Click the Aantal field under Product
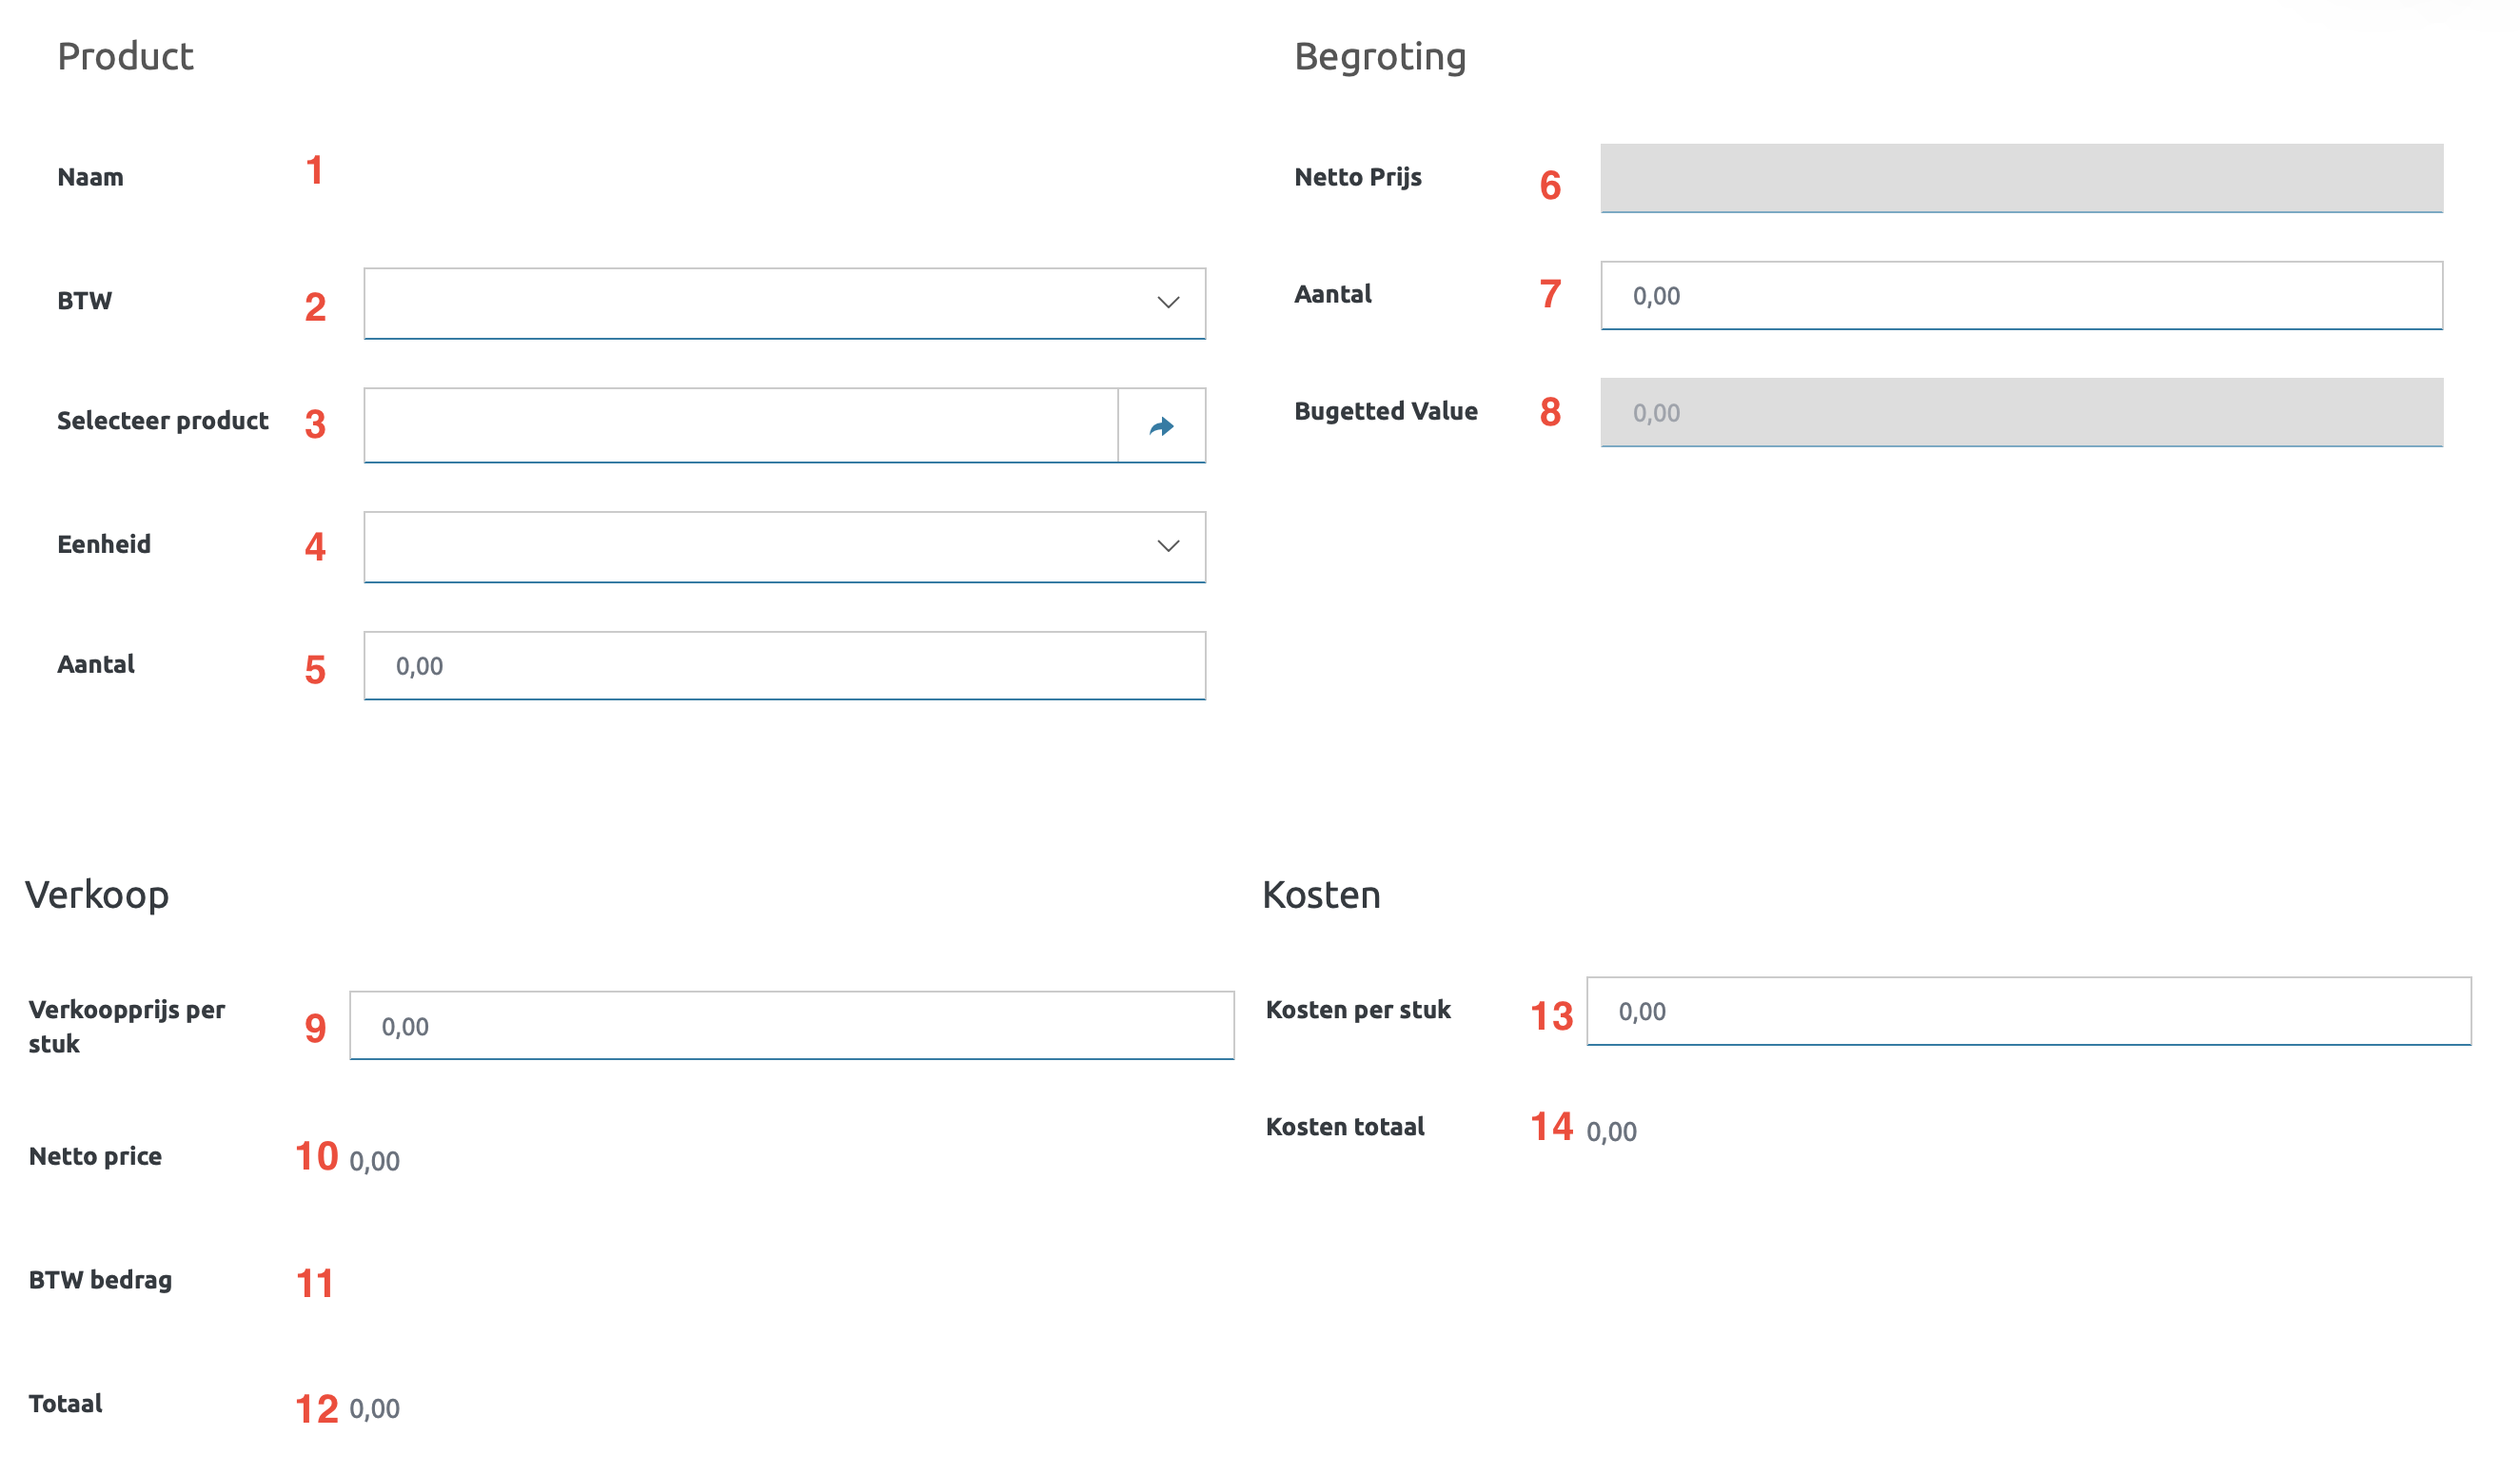Screen dimensions: 2520x1475 [x=784, y=666]
